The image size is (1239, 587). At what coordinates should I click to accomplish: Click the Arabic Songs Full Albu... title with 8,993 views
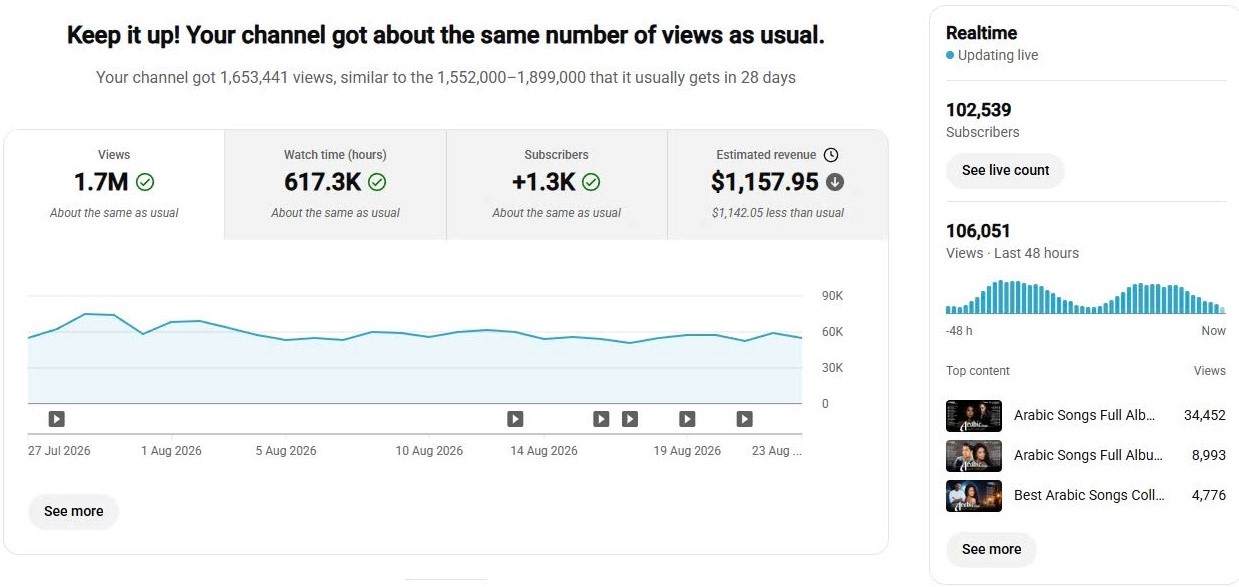tap(1088, 455)
